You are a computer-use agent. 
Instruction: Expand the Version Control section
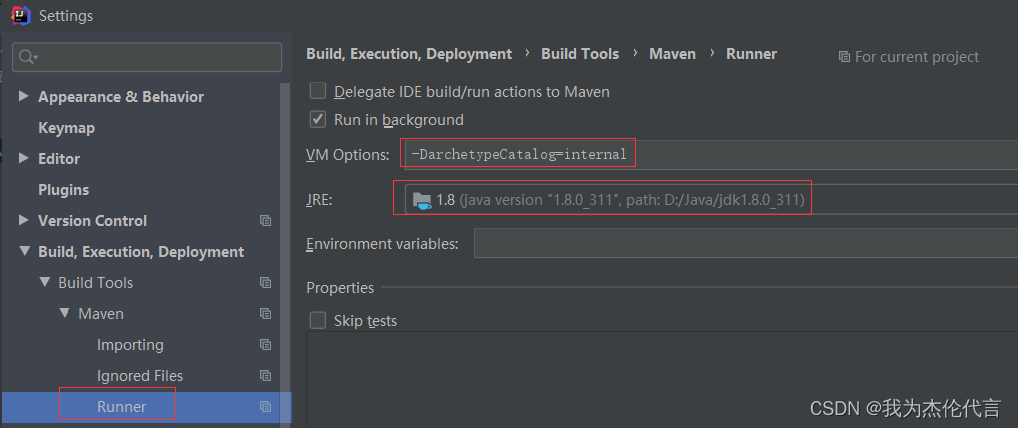click(24, 220)
